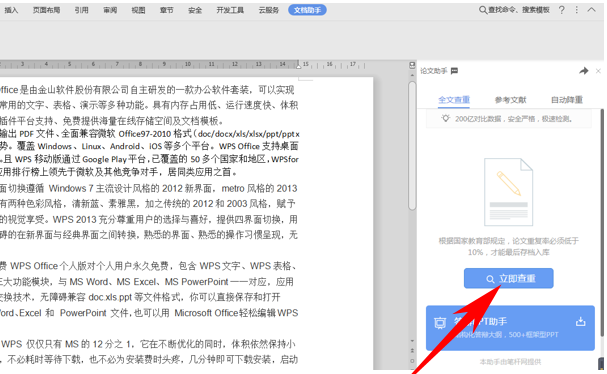Select the 开发工具 ribbon tab

pyautogui.click(x=230, y=10)
